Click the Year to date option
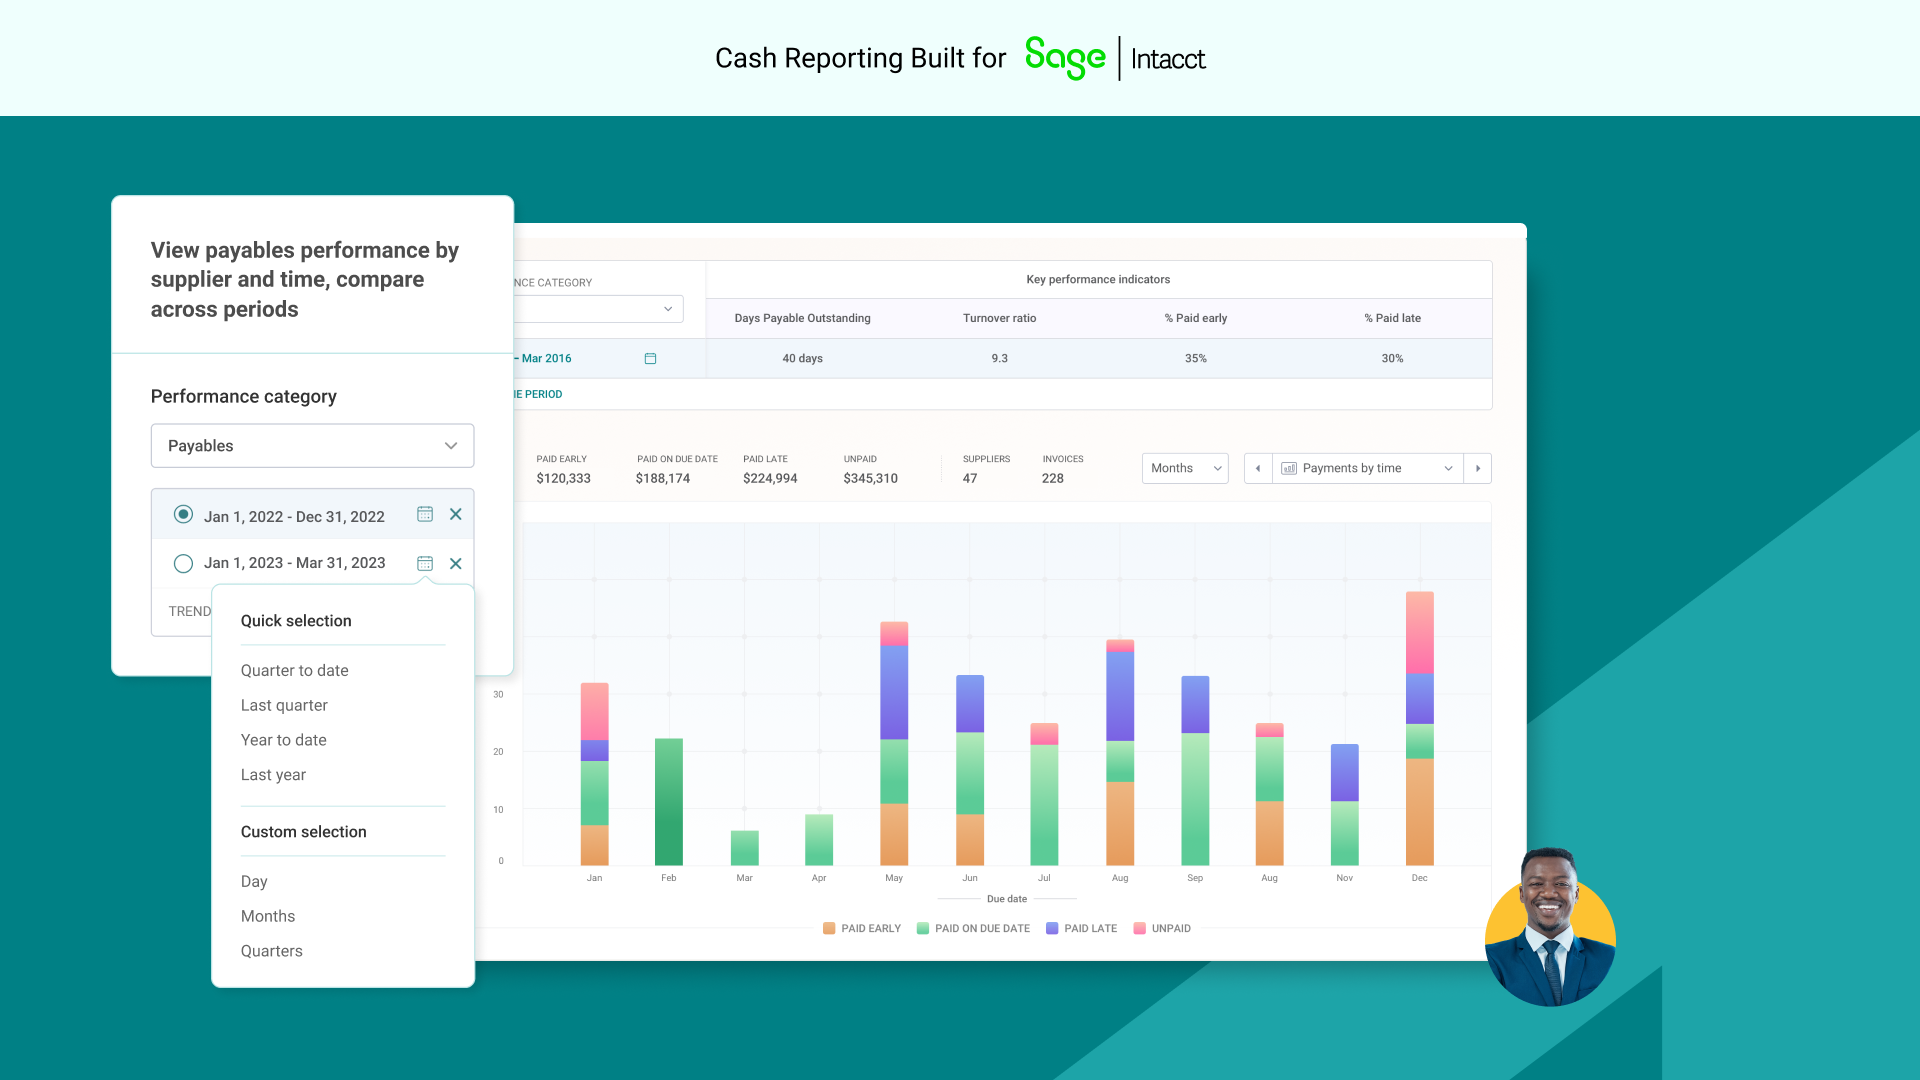The height and width of the screenshot is (1080, 1920). [283, 740]
